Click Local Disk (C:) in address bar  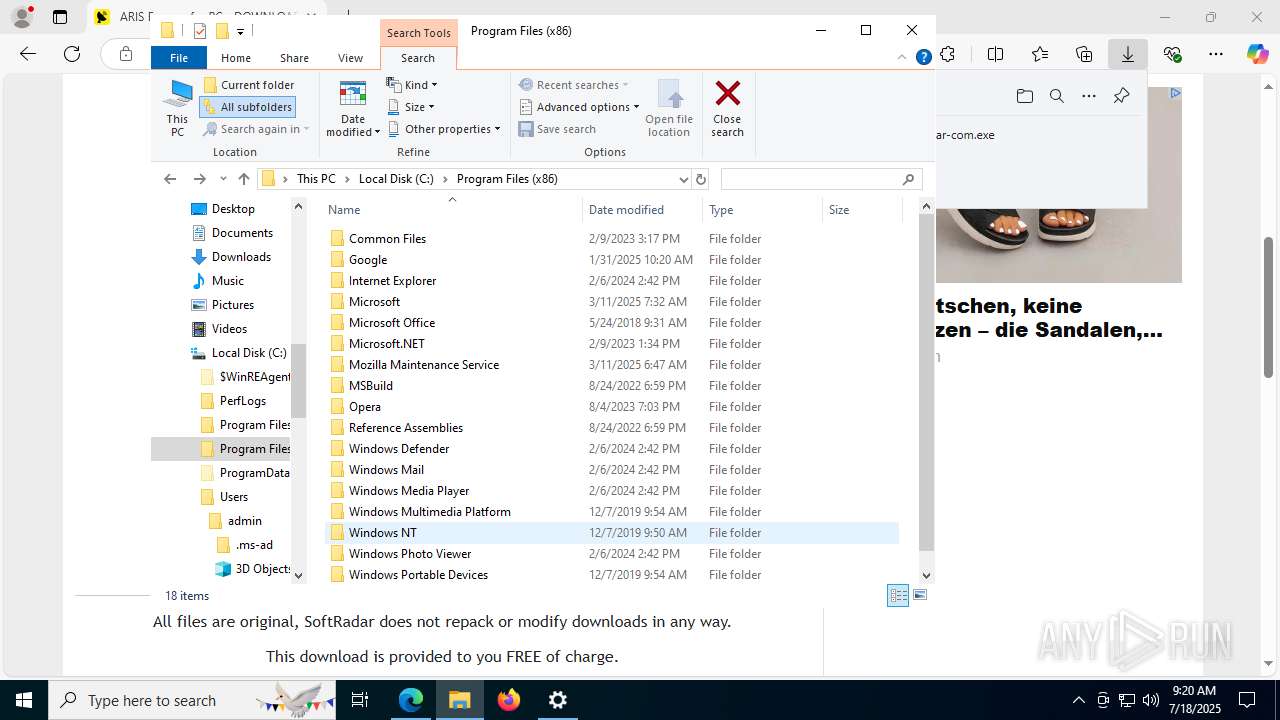(x=396, y=179)
